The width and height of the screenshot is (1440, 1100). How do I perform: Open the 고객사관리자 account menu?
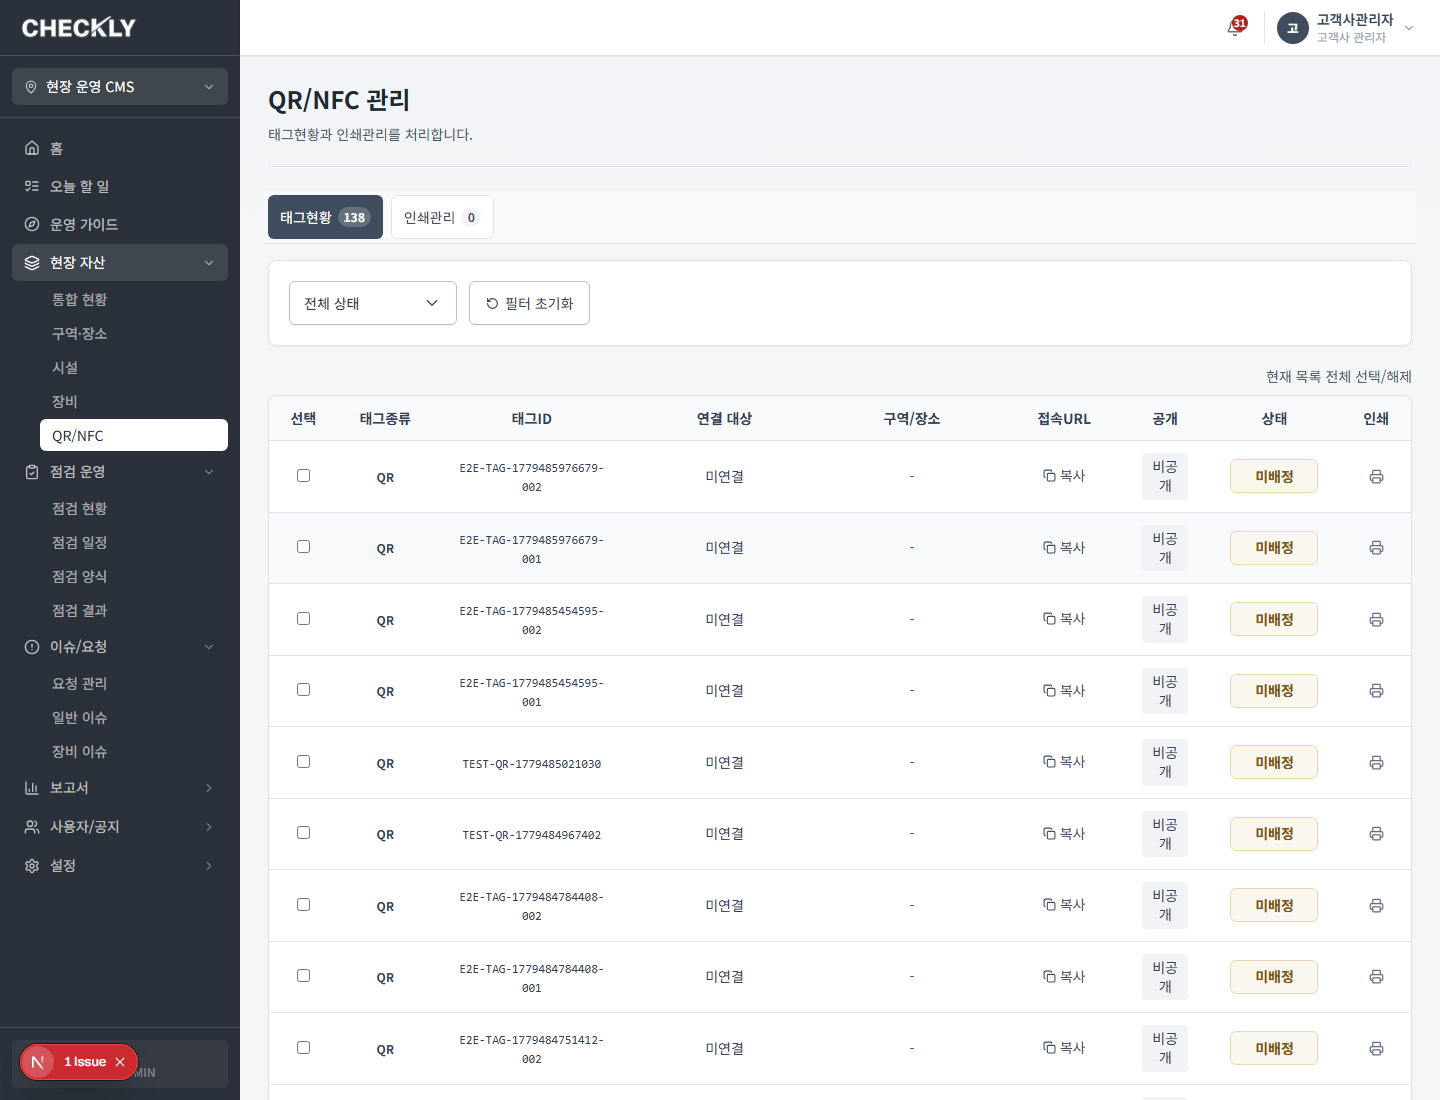(1346, 28)
